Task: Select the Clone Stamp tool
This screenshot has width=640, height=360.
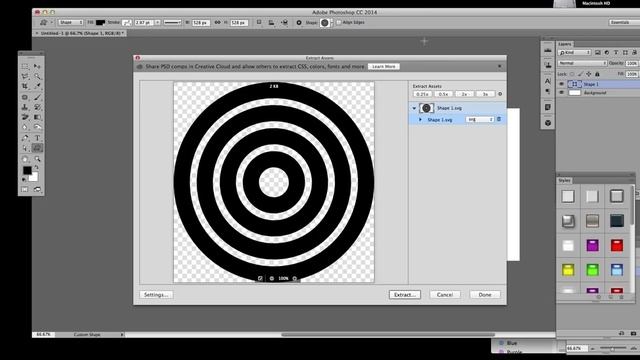Action: pos(25,107)
